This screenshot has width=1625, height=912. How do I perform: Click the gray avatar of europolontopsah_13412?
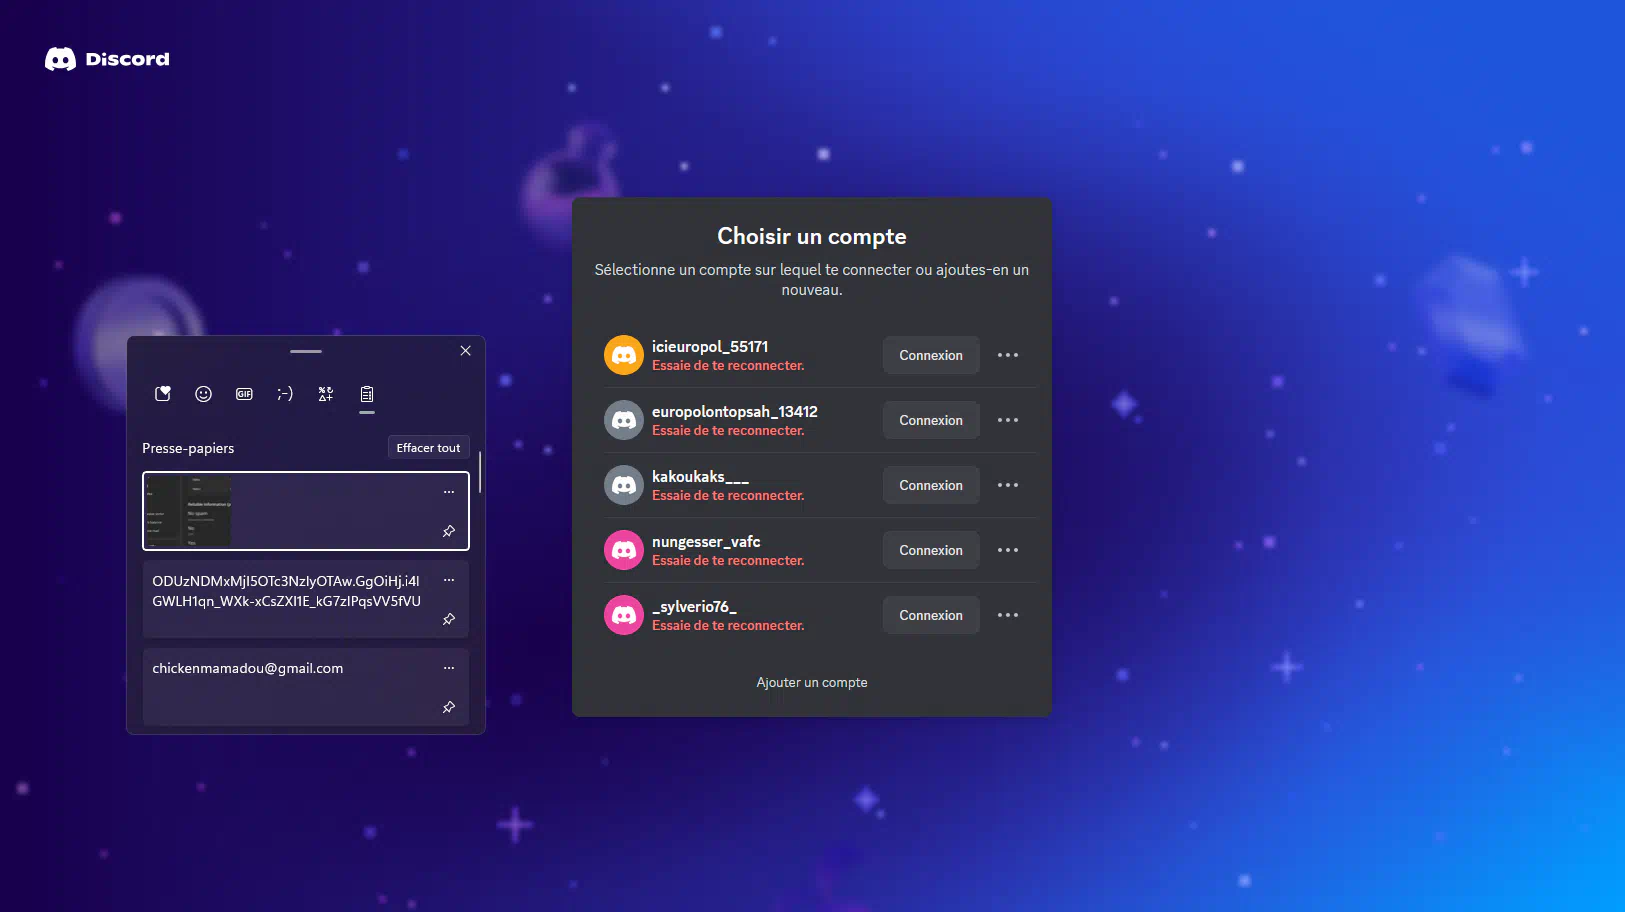coord(624,420)
